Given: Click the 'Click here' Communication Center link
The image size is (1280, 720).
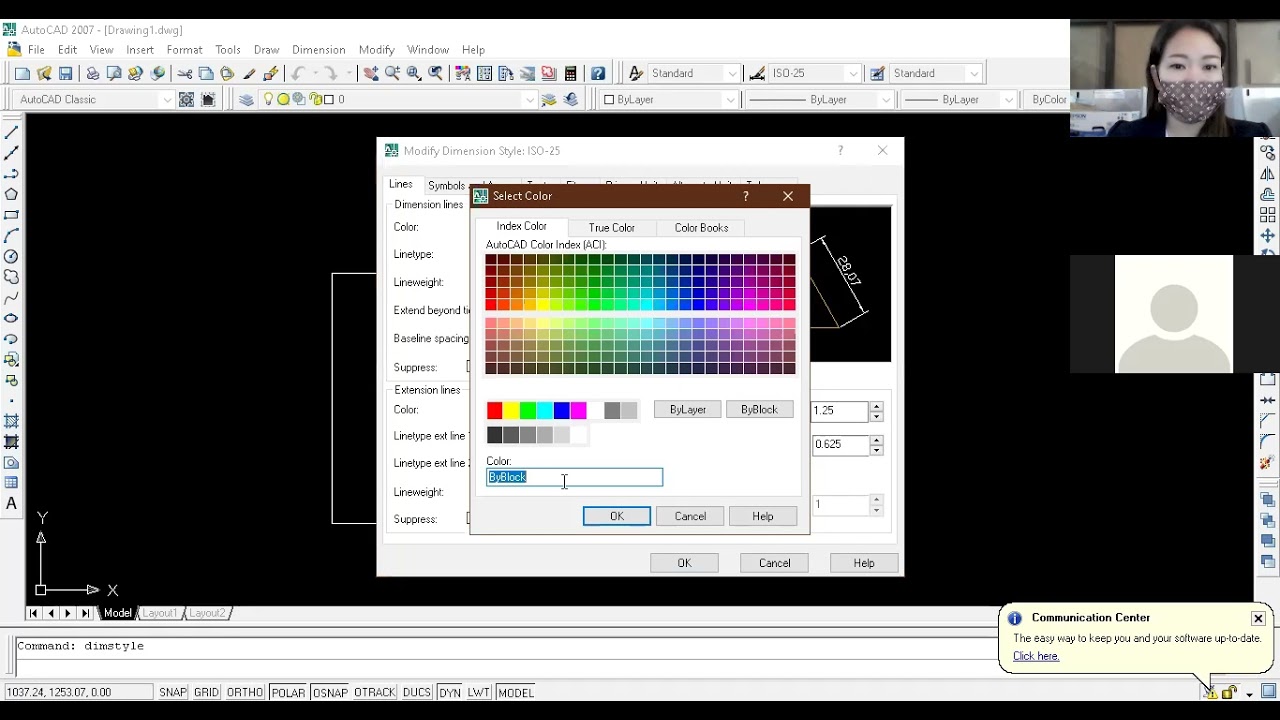Looking at the screenshot, I should point(1035,656).
